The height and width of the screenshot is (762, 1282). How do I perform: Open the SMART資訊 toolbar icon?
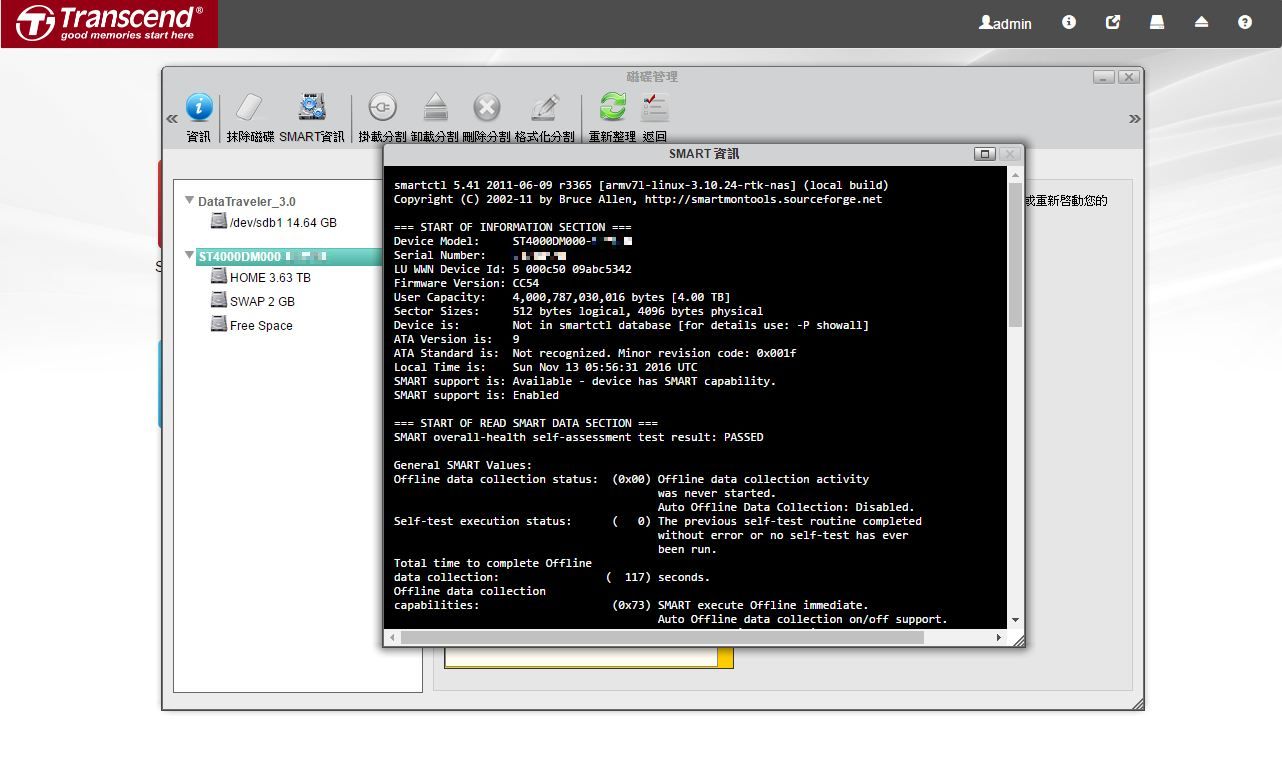coord(311,107)
